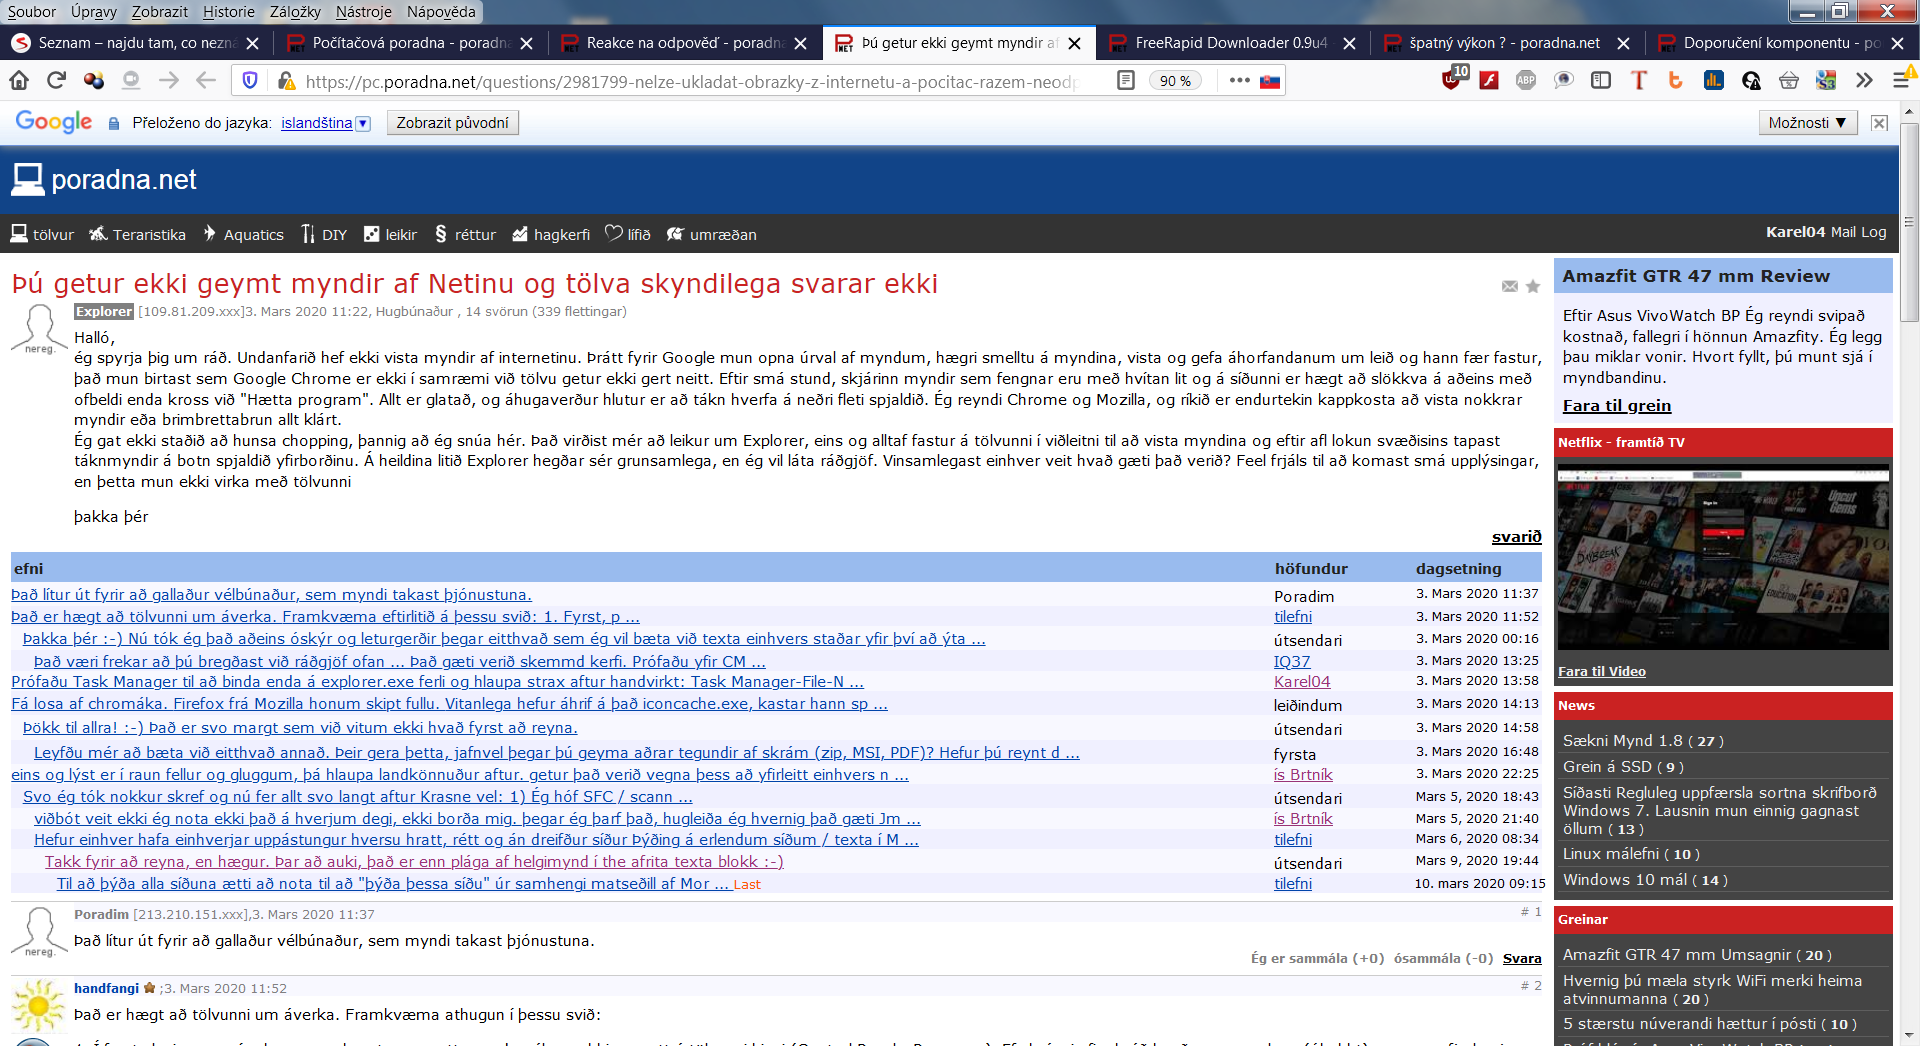The height and width of the screenshot is (1046, 1920).
Task: Click the Forward arrow in the toolbar
Action: [169, 80]
